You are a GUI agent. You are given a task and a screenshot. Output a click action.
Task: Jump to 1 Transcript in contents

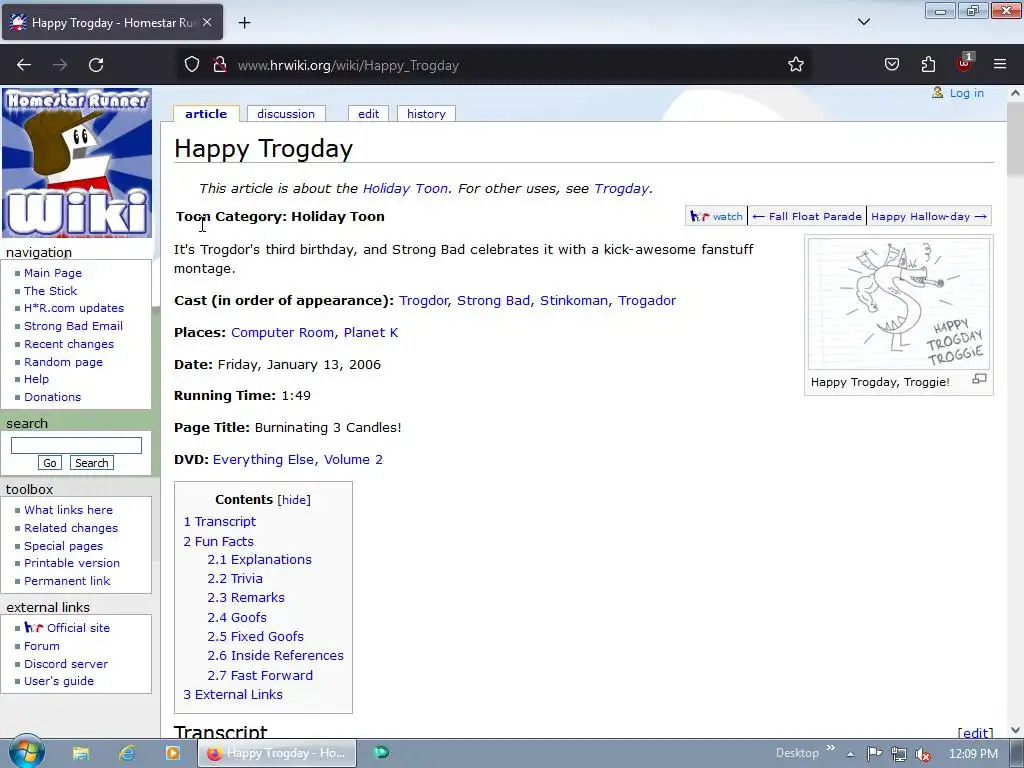(x=219, y=522)
